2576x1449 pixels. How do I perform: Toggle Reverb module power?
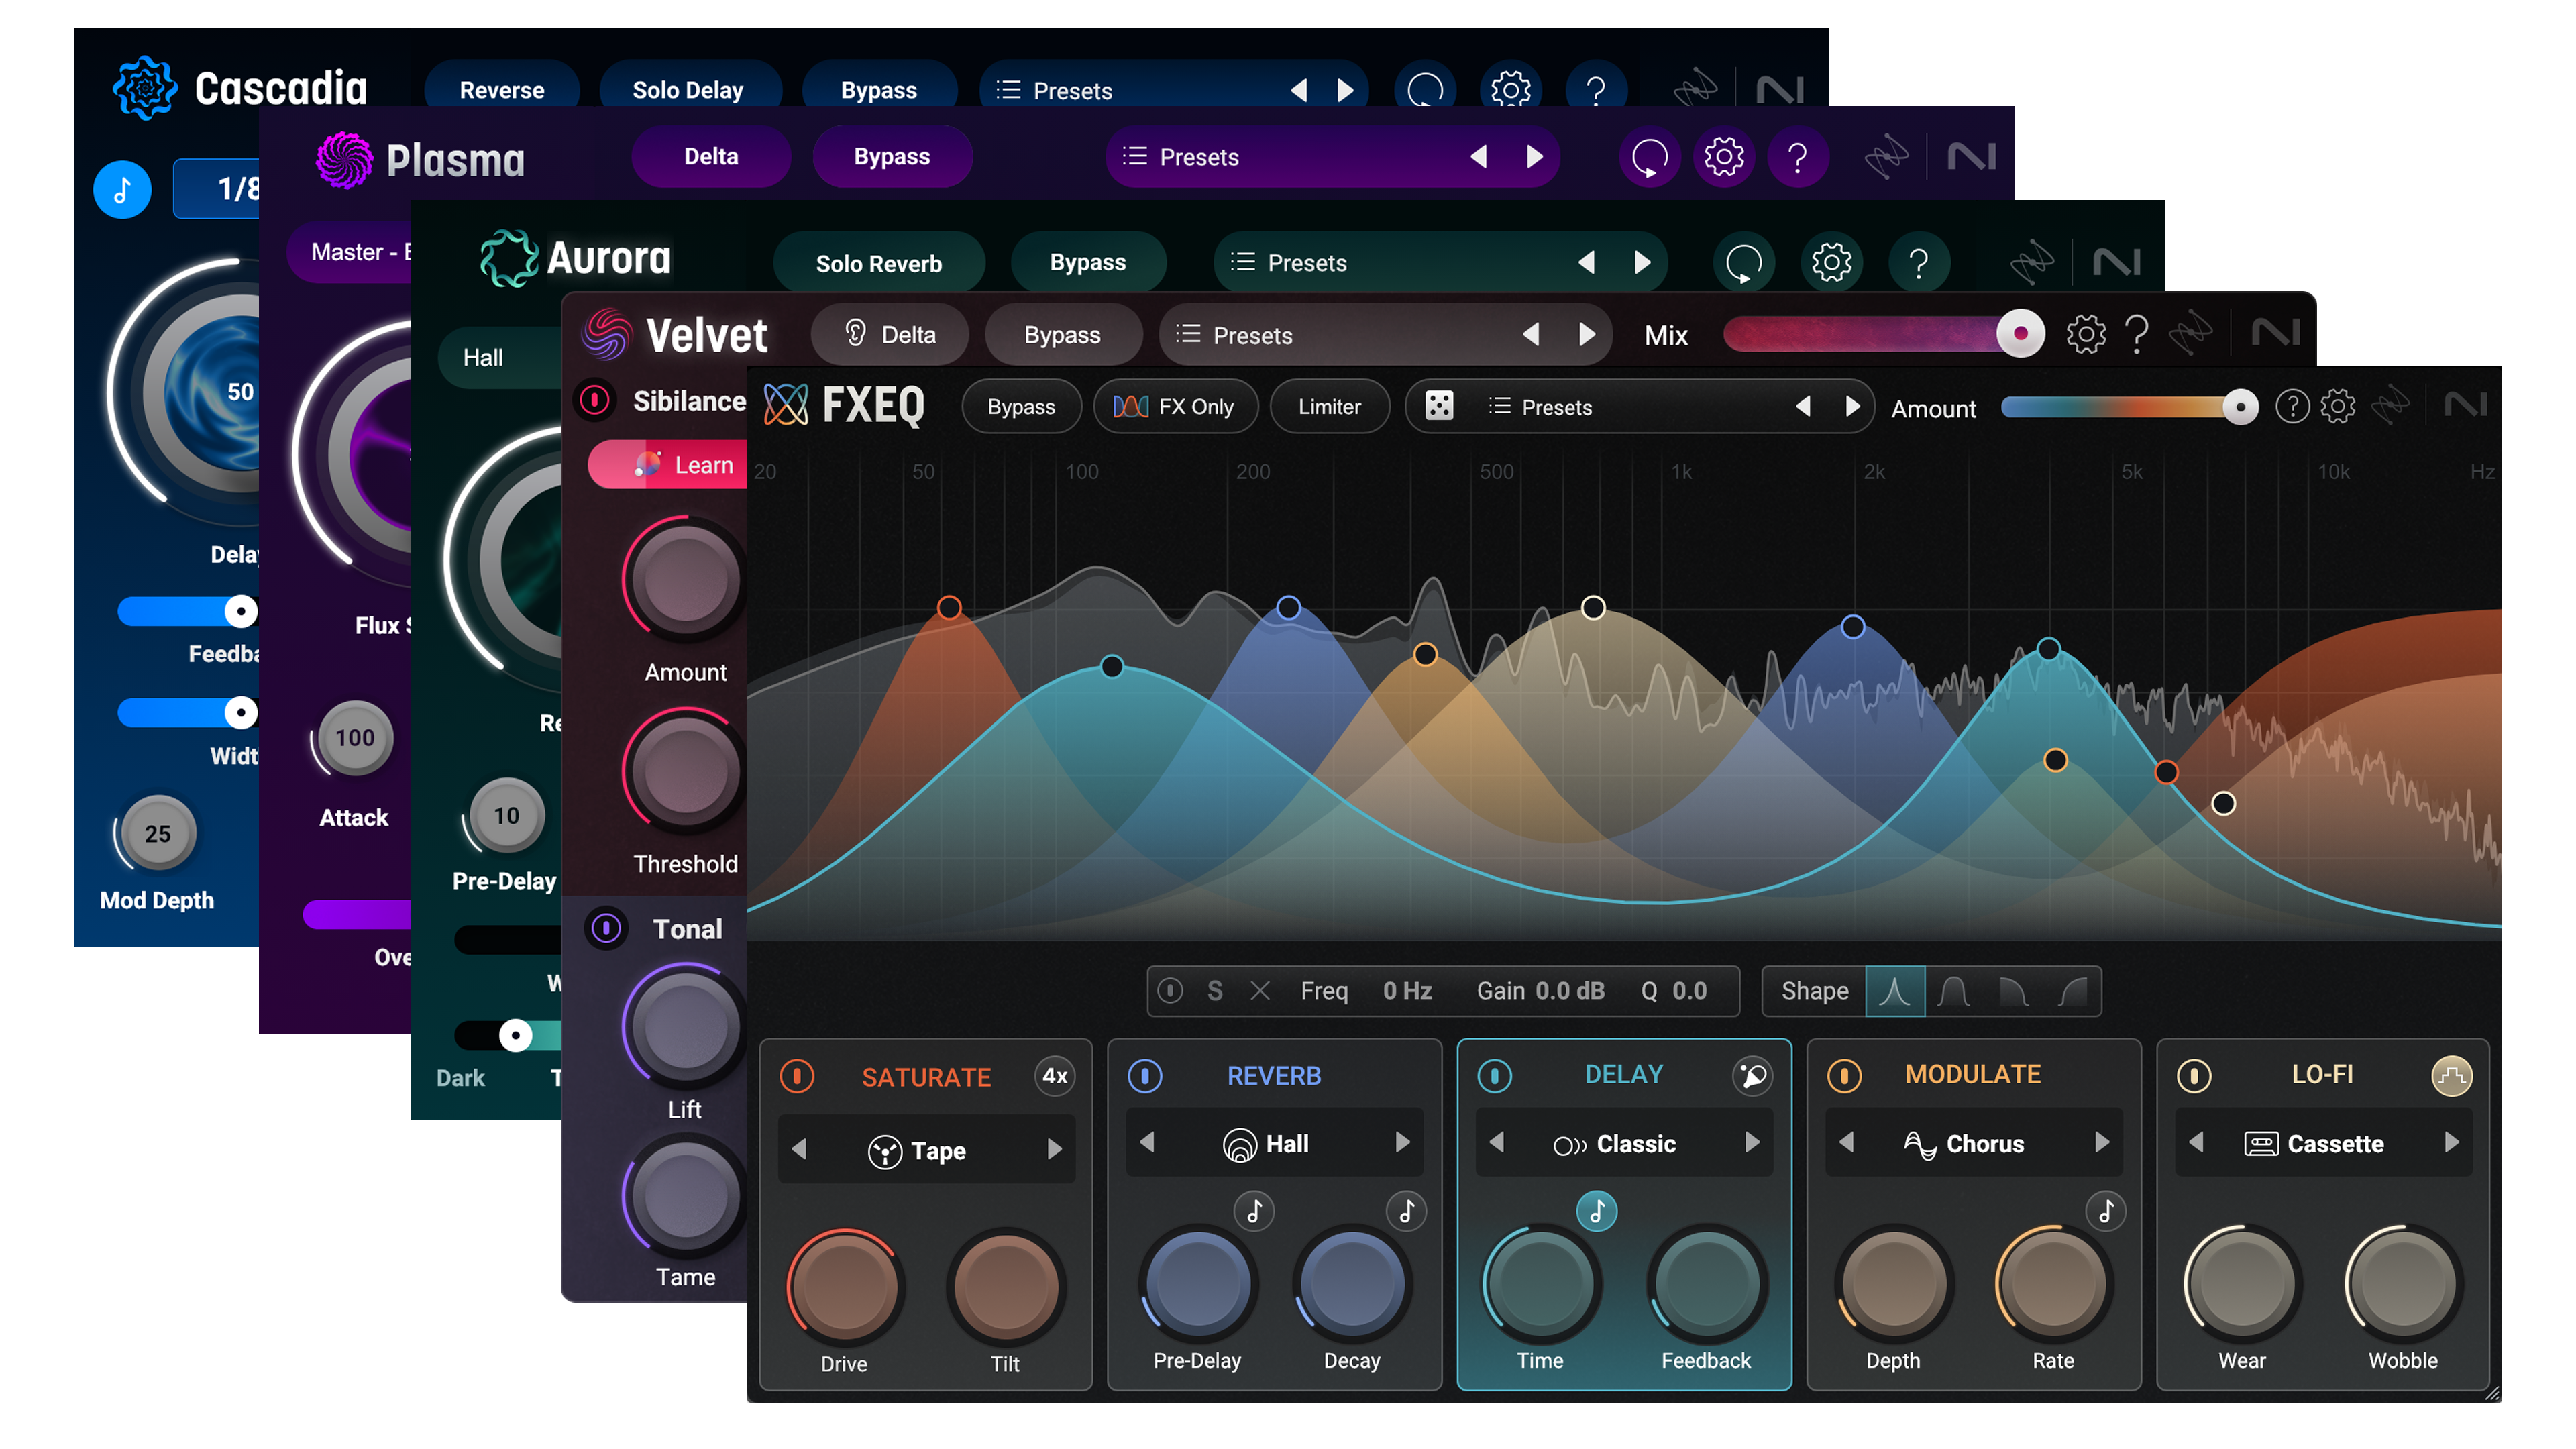tap(1145, 1076)
